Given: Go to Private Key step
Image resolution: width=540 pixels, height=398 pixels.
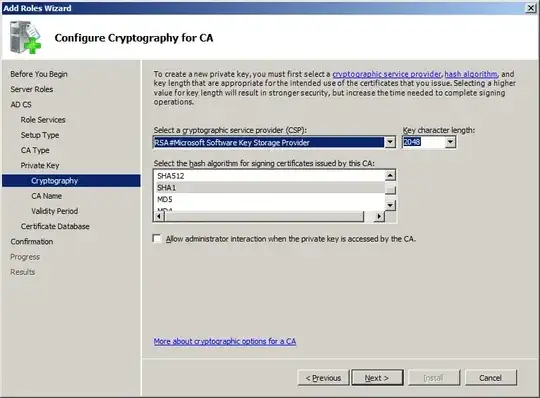Looking at the screenshot, I should 40,165.
